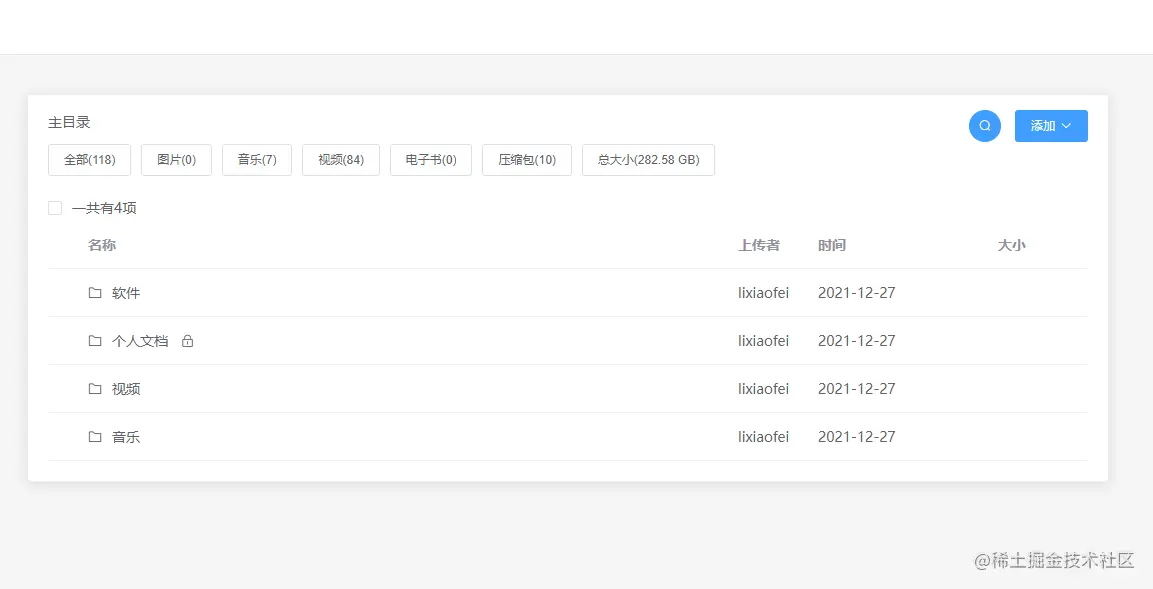The image size is (1153, 589).
Task: Sort the list by the 时间 column
Action: pyautogui.click(x=832, y=245)
